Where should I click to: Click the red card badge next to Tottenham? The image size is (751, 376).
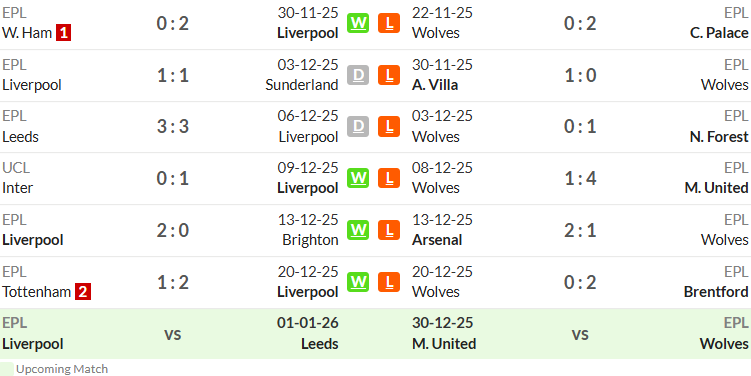coord(82,292)
